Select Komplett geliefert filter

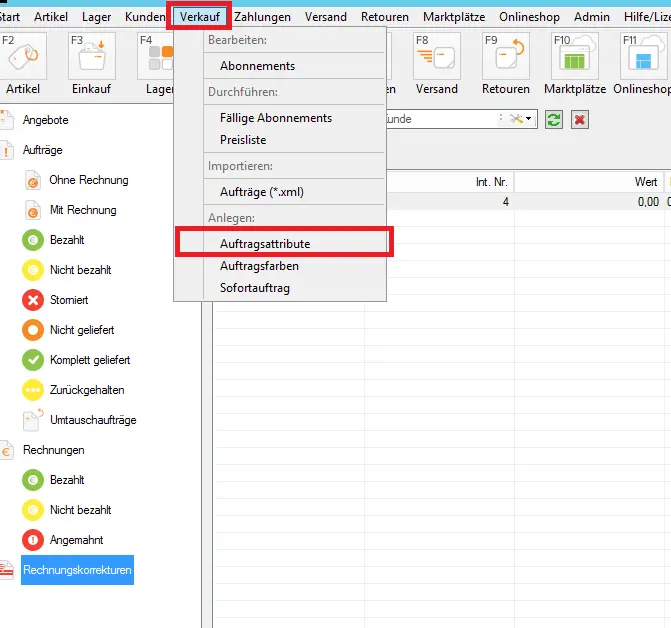click(90, 360)
